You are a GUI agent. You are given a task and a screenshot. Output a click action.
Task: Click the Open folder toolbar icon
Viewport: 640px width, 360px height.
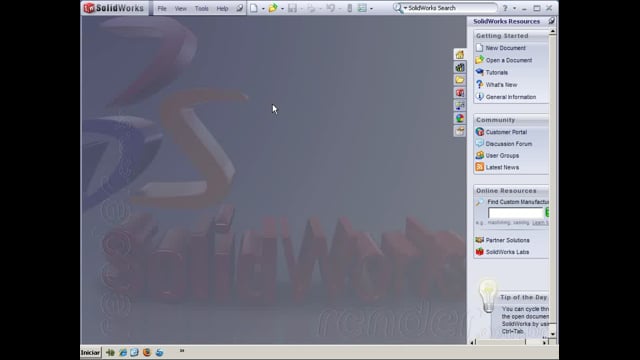(x=273, y=8)
